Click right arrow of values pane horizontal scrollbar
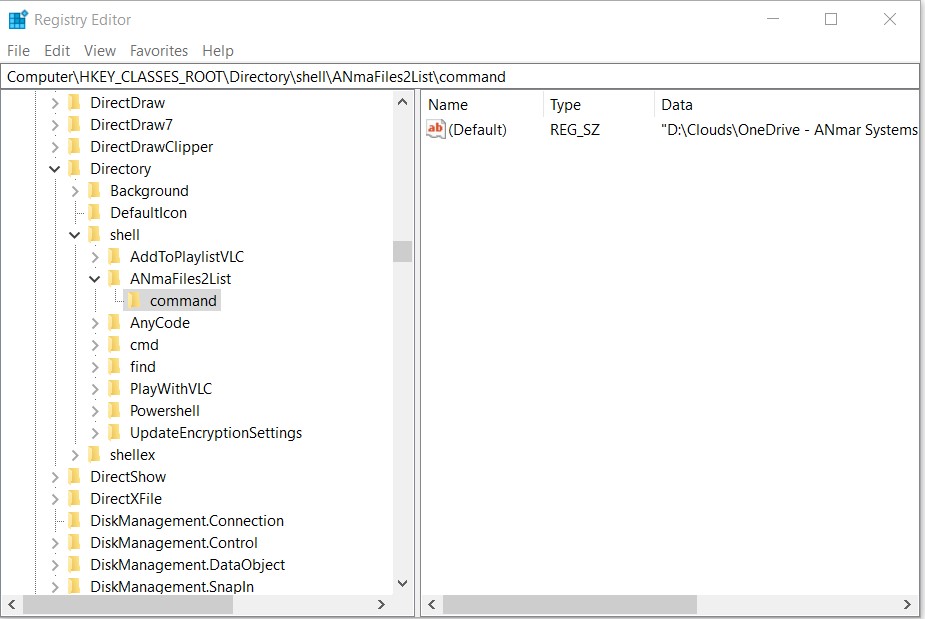925x619 pixels. (x=907, y=604)
